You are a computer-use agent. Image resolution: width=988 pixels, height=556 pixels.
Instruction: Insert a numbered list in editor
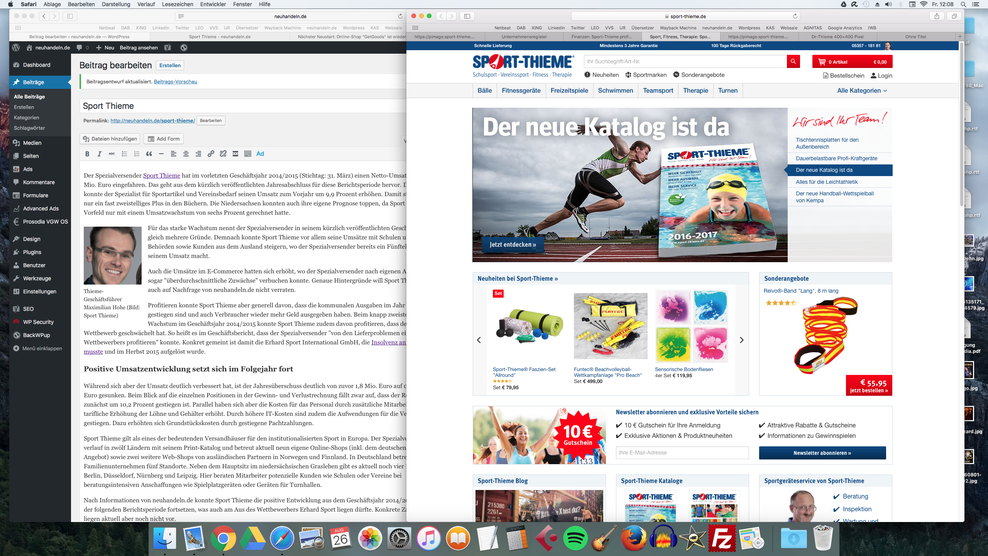137,154
